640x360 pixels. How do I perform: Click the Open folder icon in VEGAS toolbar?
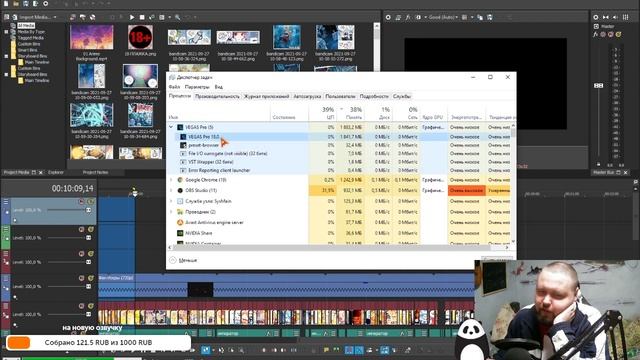click(16, 4)
